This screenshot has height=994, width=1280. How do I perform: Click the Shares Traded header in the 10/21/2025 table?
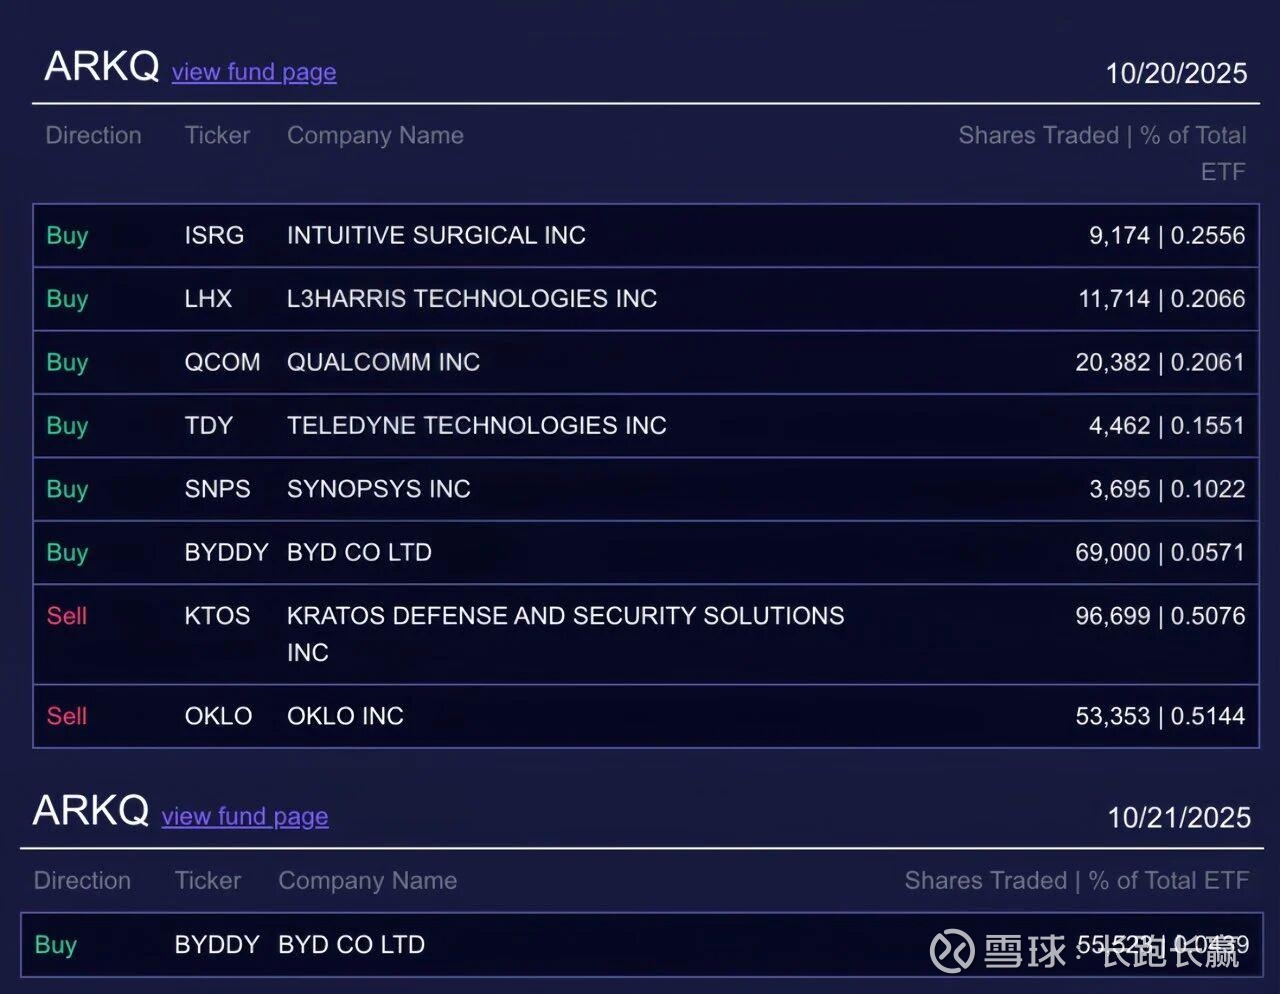1077,880
